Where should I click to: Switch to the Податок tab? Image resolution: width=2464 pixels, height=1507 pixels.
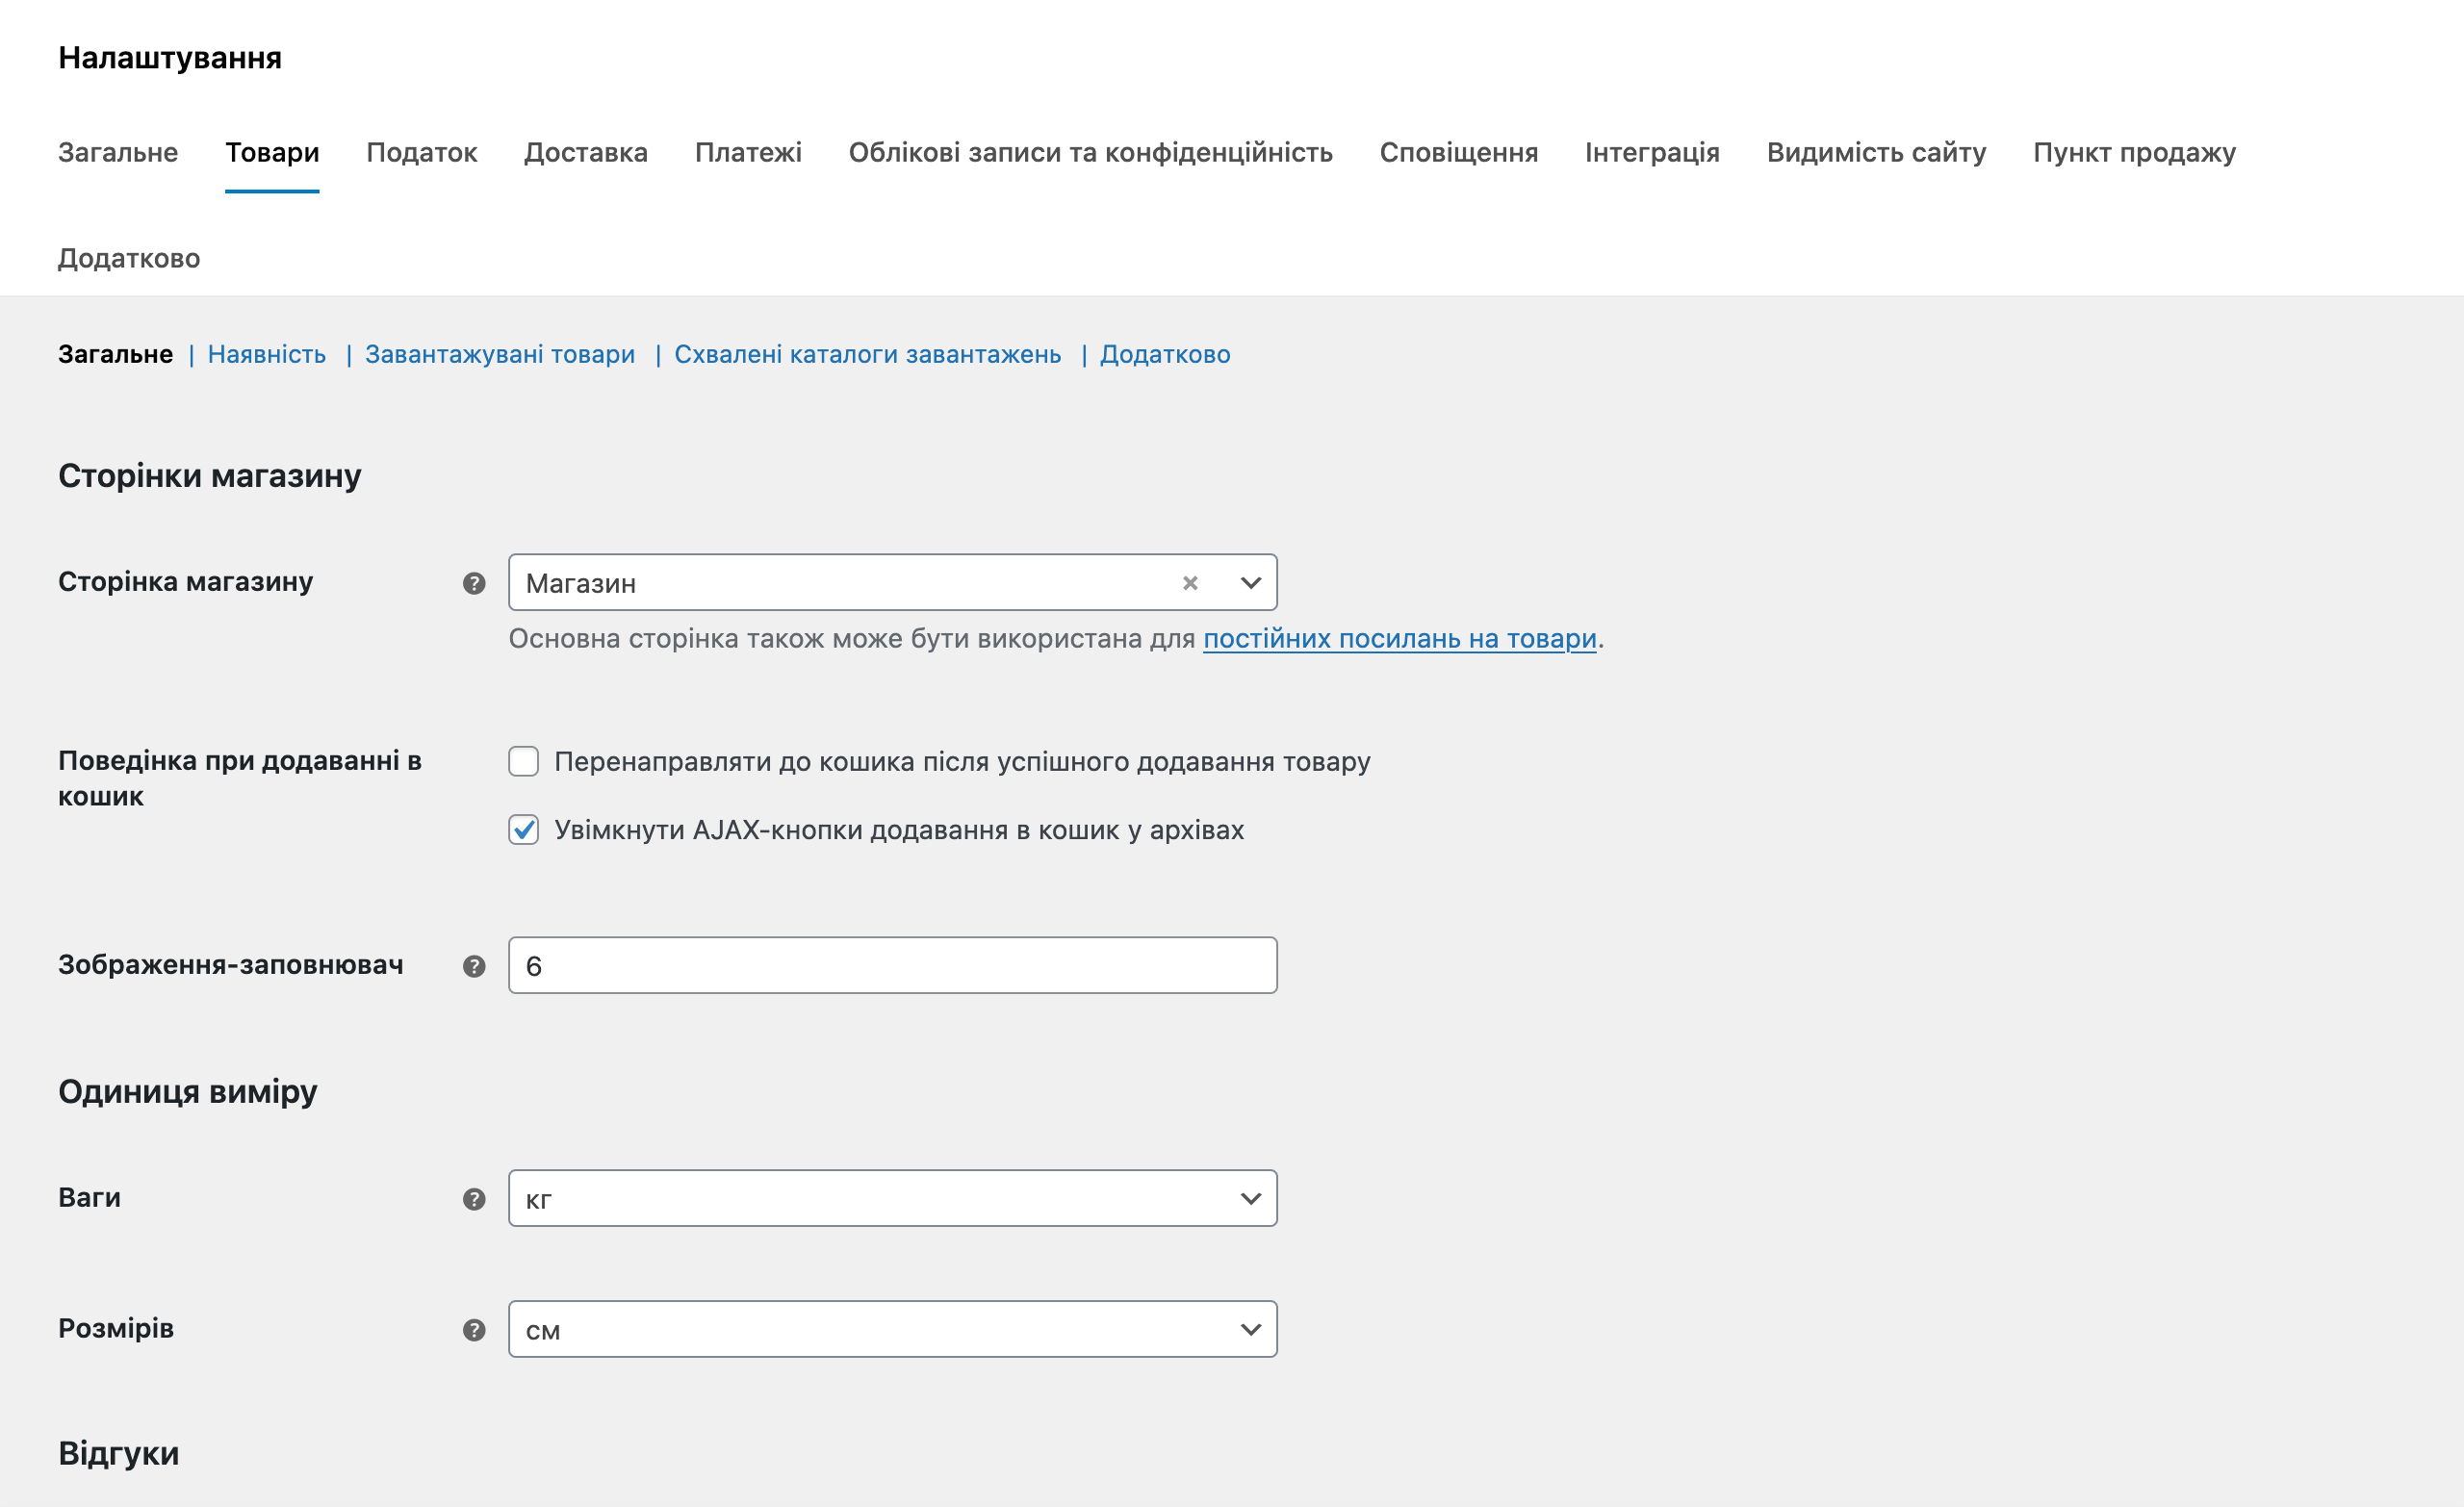click(422, 152)
